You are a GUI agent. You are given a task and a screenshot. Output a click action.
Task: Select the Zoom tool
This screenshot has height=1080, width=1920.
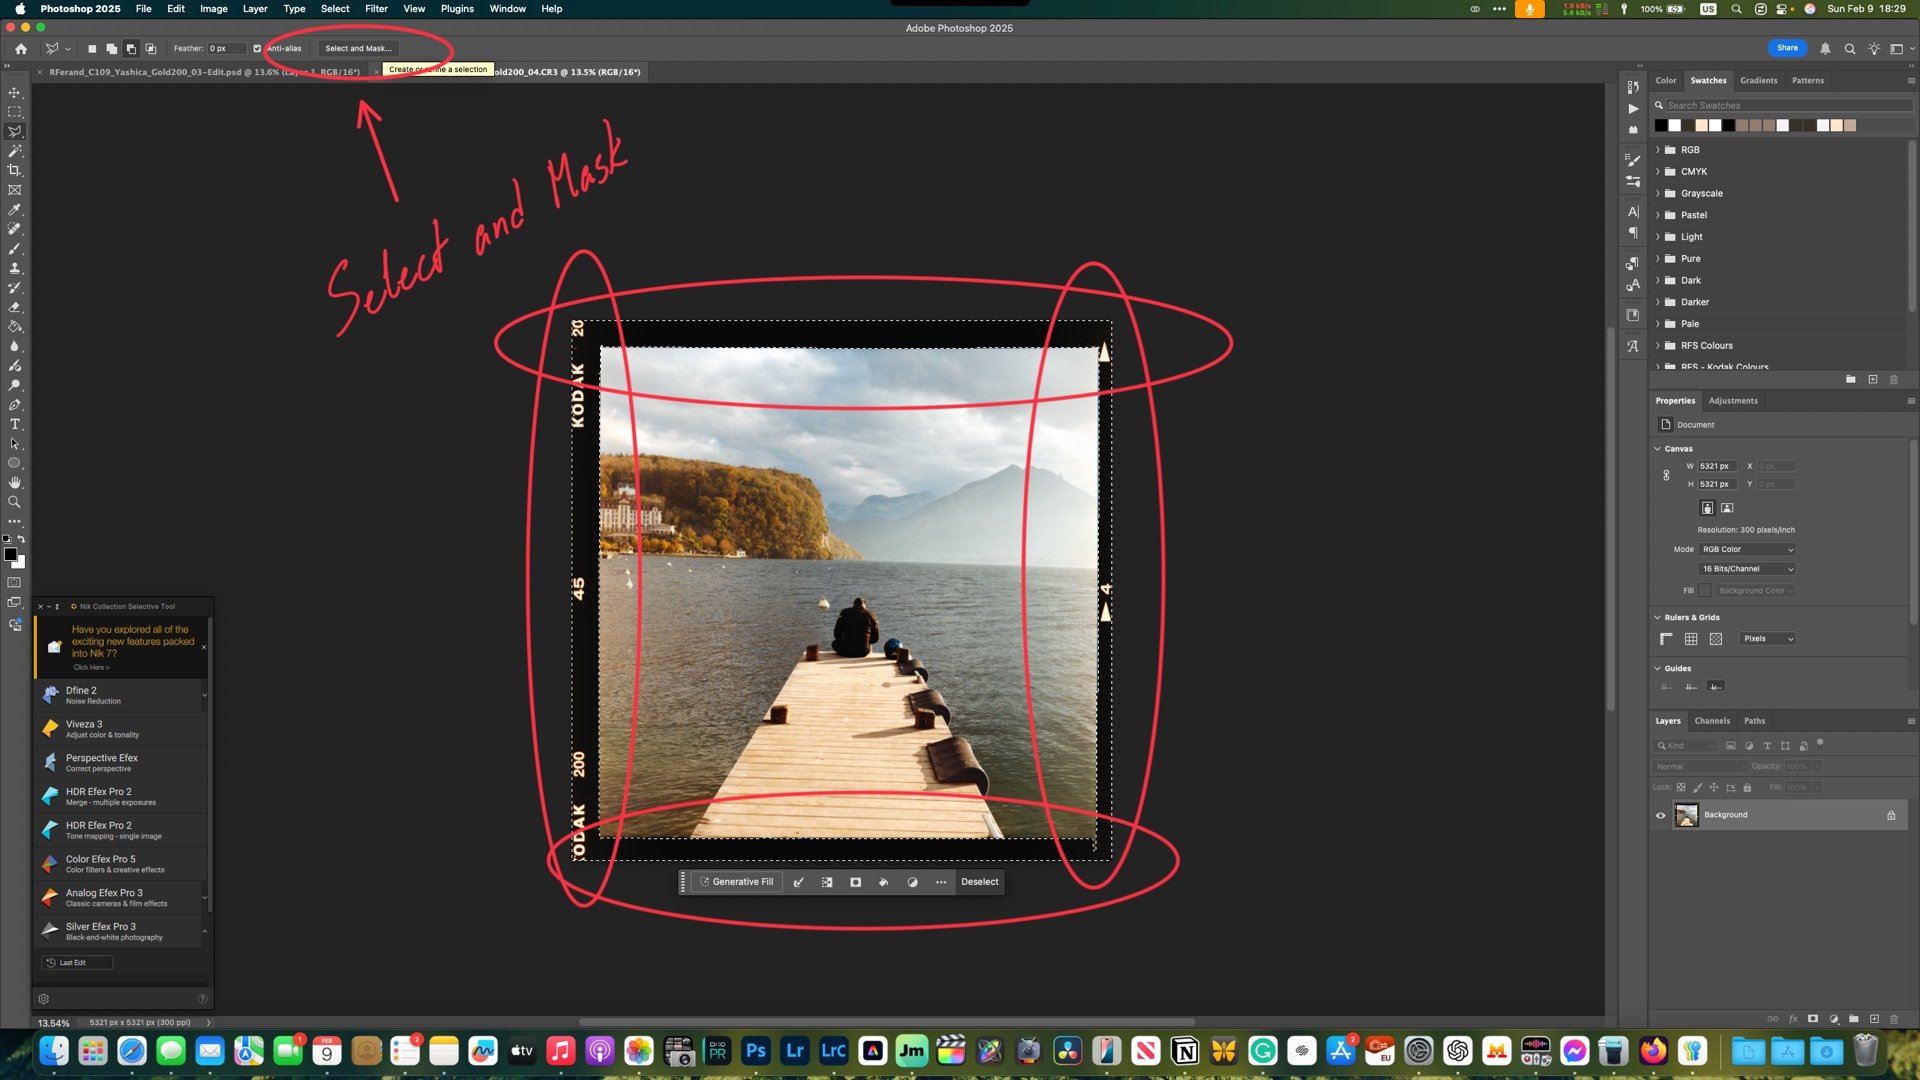click(14, 502)
